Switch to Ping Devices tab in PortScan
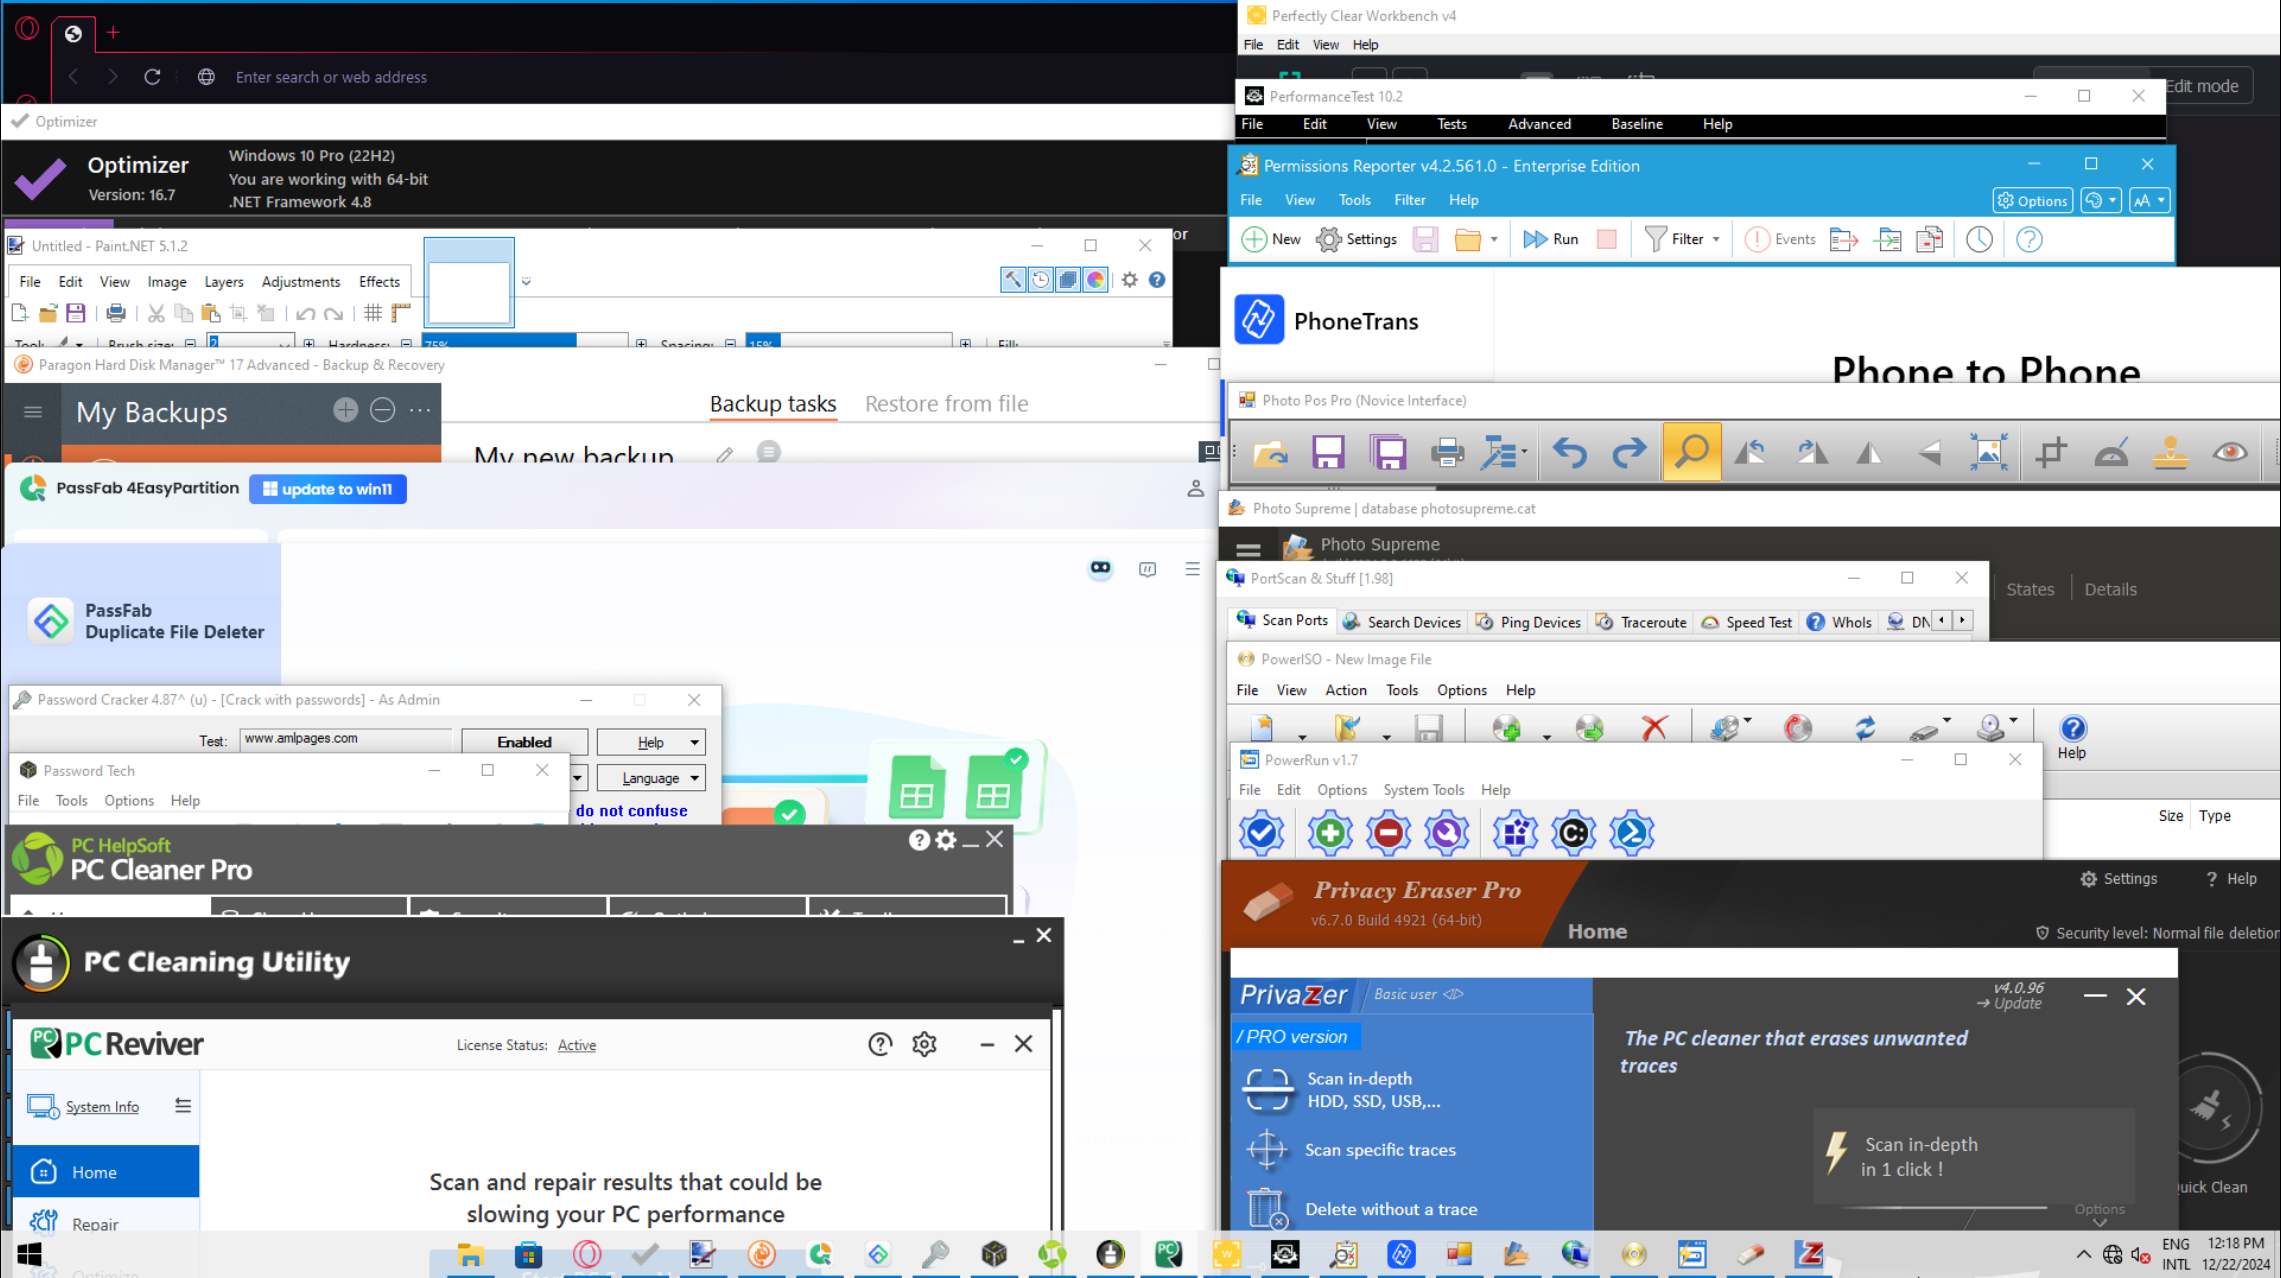The width and height of the screenshot is (2281, 1278). coord(1528,622)
